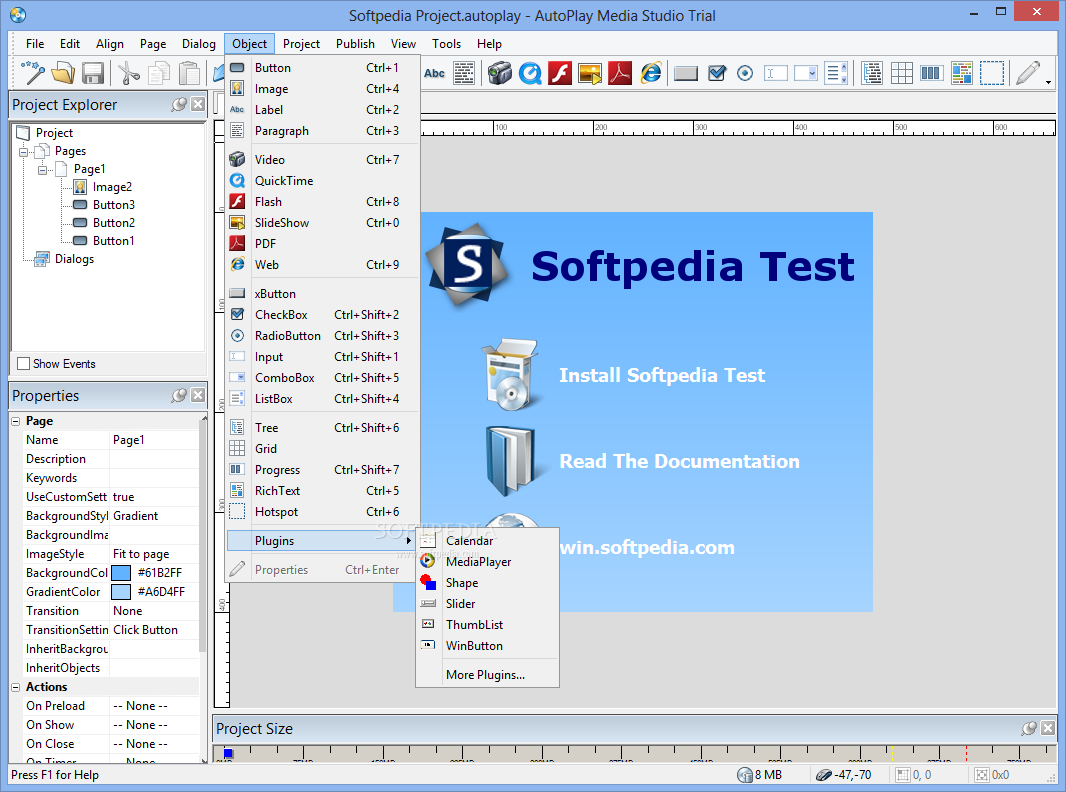Insert a PDF object from the toolbar
Viewport: 1066px width, 792px height.
pos(619,73)
